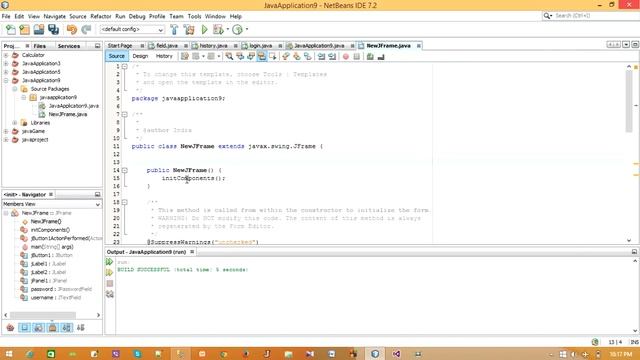Toggle the Show Inherited Members Navigator filter
Viewport: 640px width, 360px height.
point(10,327)
